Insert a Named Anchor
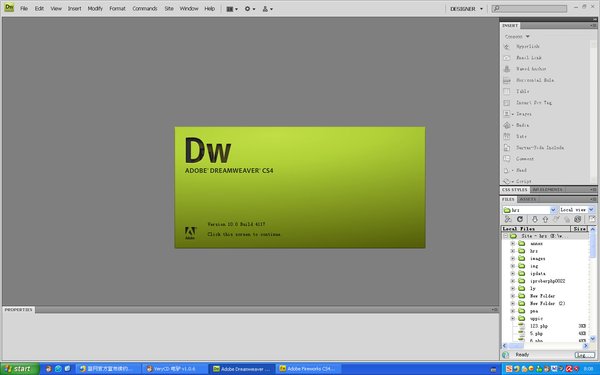The image size is (600, 375). (525, 69)
